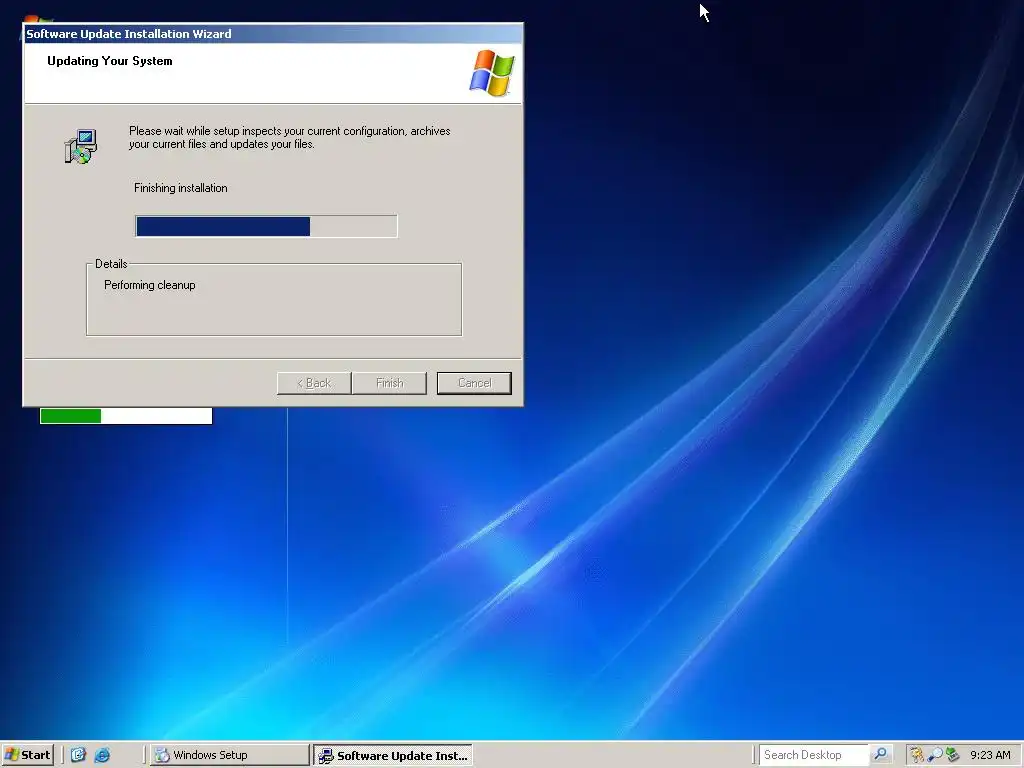Click the green progress bar behind the wizard
This screenshot has height=768, width=1024.
point(126,415)
